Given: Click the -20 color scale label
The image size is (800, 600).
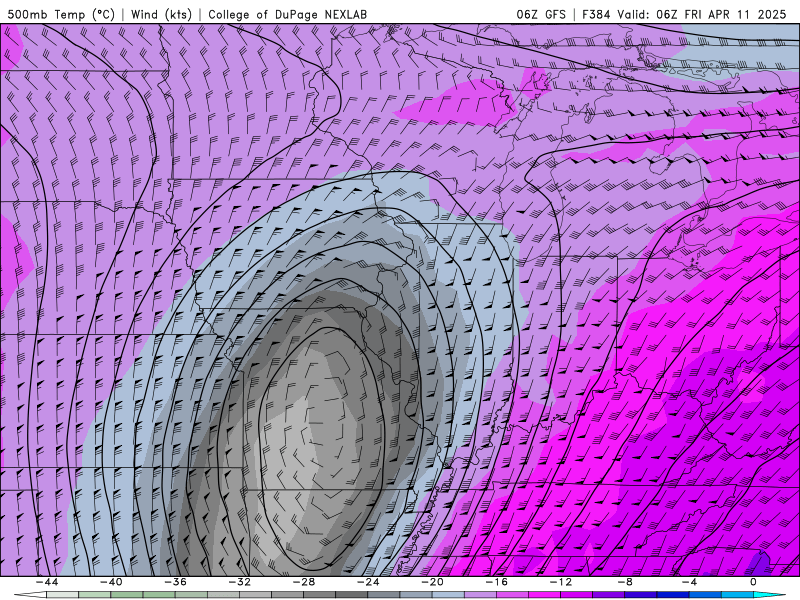Looking at the screenshot, I should tap(433, 582).
